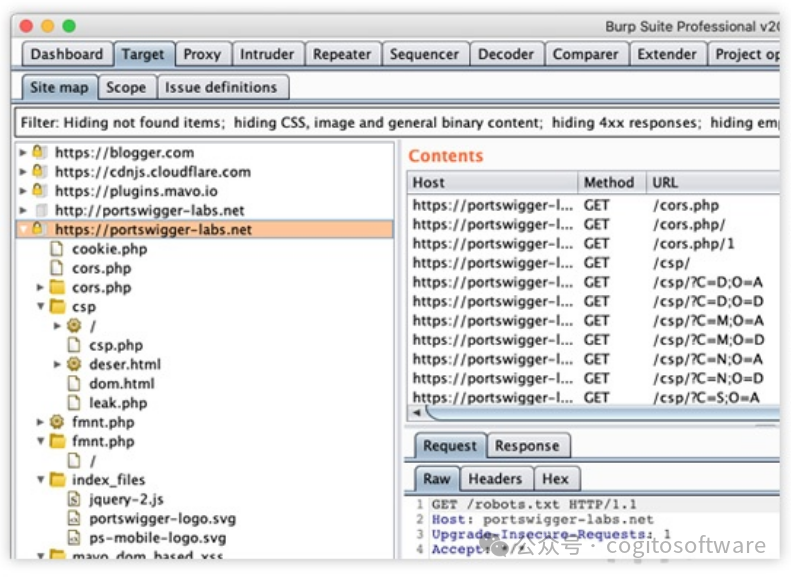
Task: Select the /csp/ row in Contents
Action: [593, 263]
